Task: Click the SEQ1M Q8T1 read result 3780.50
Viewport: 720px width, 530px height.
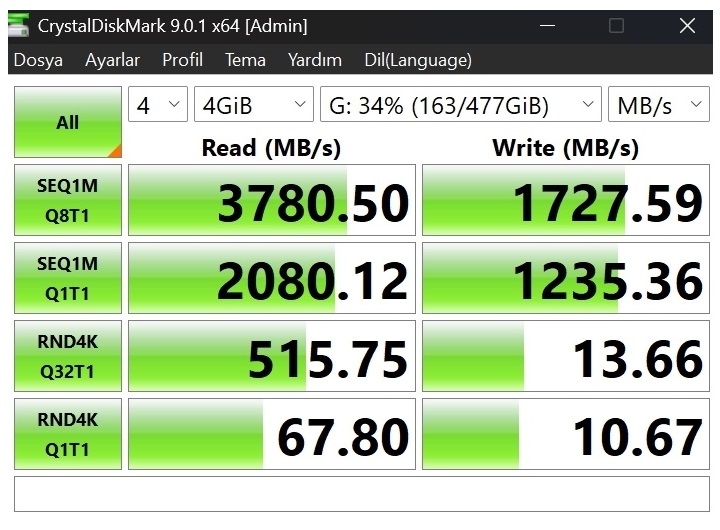Action: [272, 200]
